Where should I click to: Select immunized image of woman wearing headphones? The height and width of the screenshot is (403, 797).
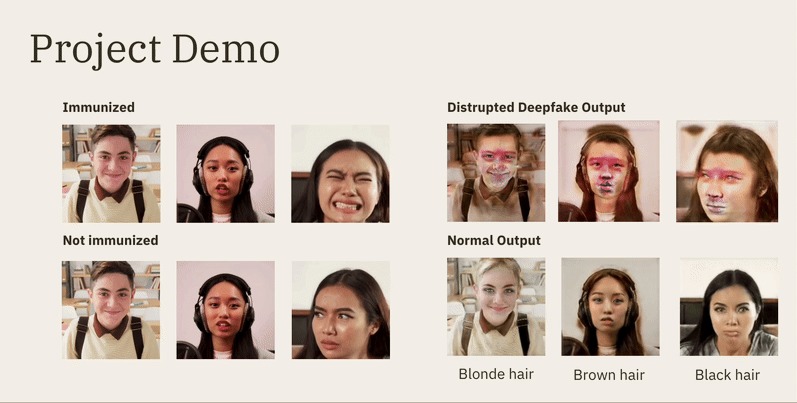click(226, 173)
